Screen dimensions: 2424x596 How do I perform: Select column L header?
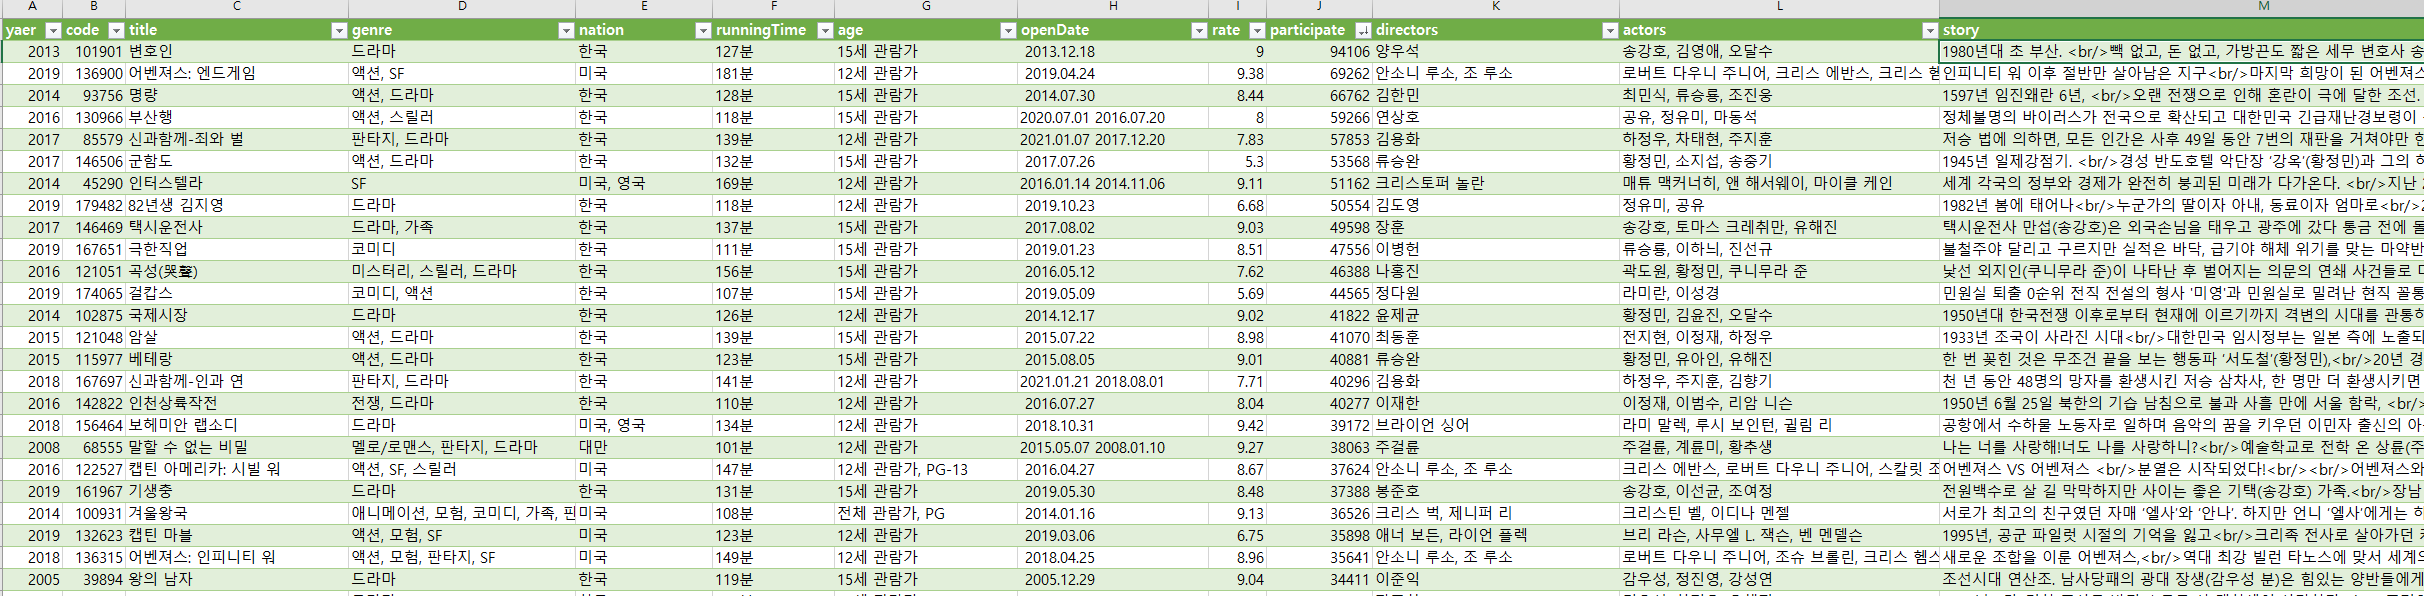tap(1780, 6)
